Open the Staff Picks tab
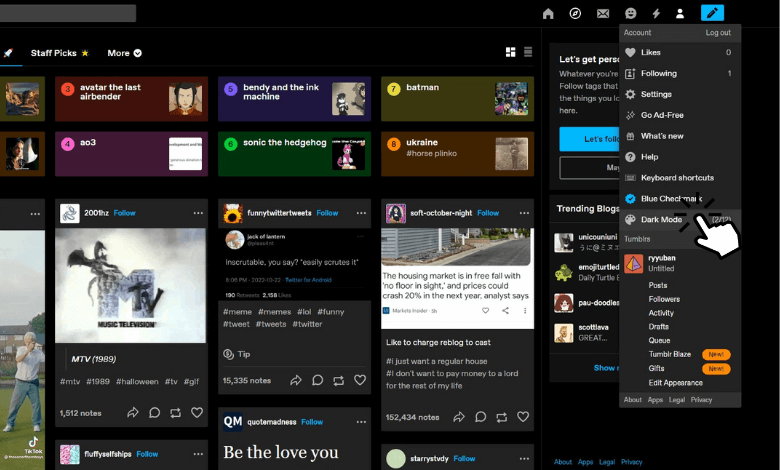780x470 pixels. click(60, 53)
